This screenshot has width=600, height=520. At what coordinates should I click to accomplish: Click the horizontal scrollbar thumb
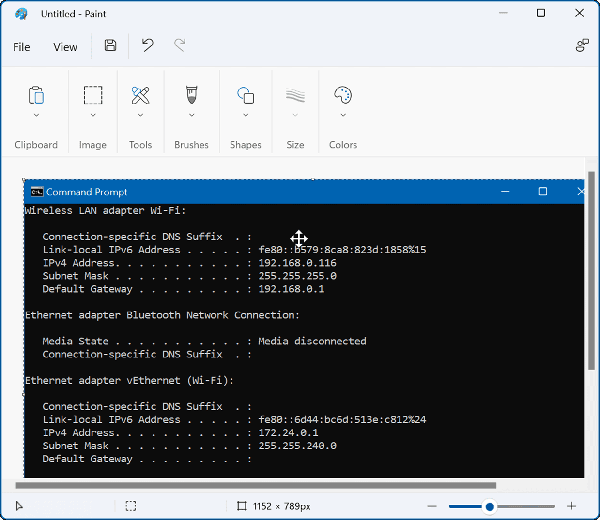coord(256,485)
